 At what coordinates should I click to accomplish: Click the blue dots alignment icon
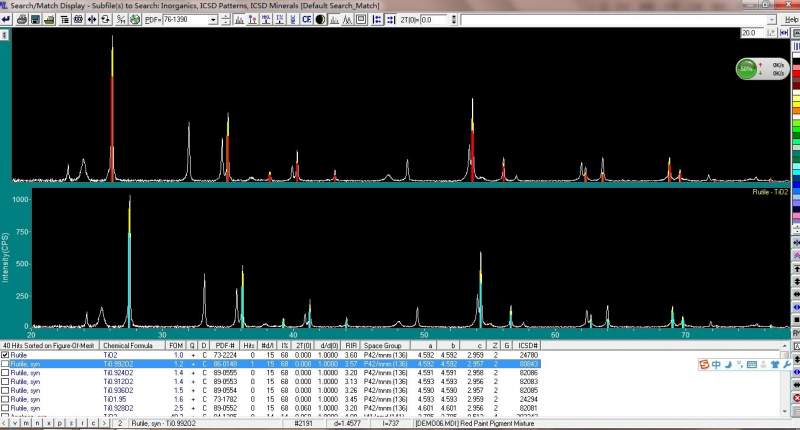coord(390,19)
